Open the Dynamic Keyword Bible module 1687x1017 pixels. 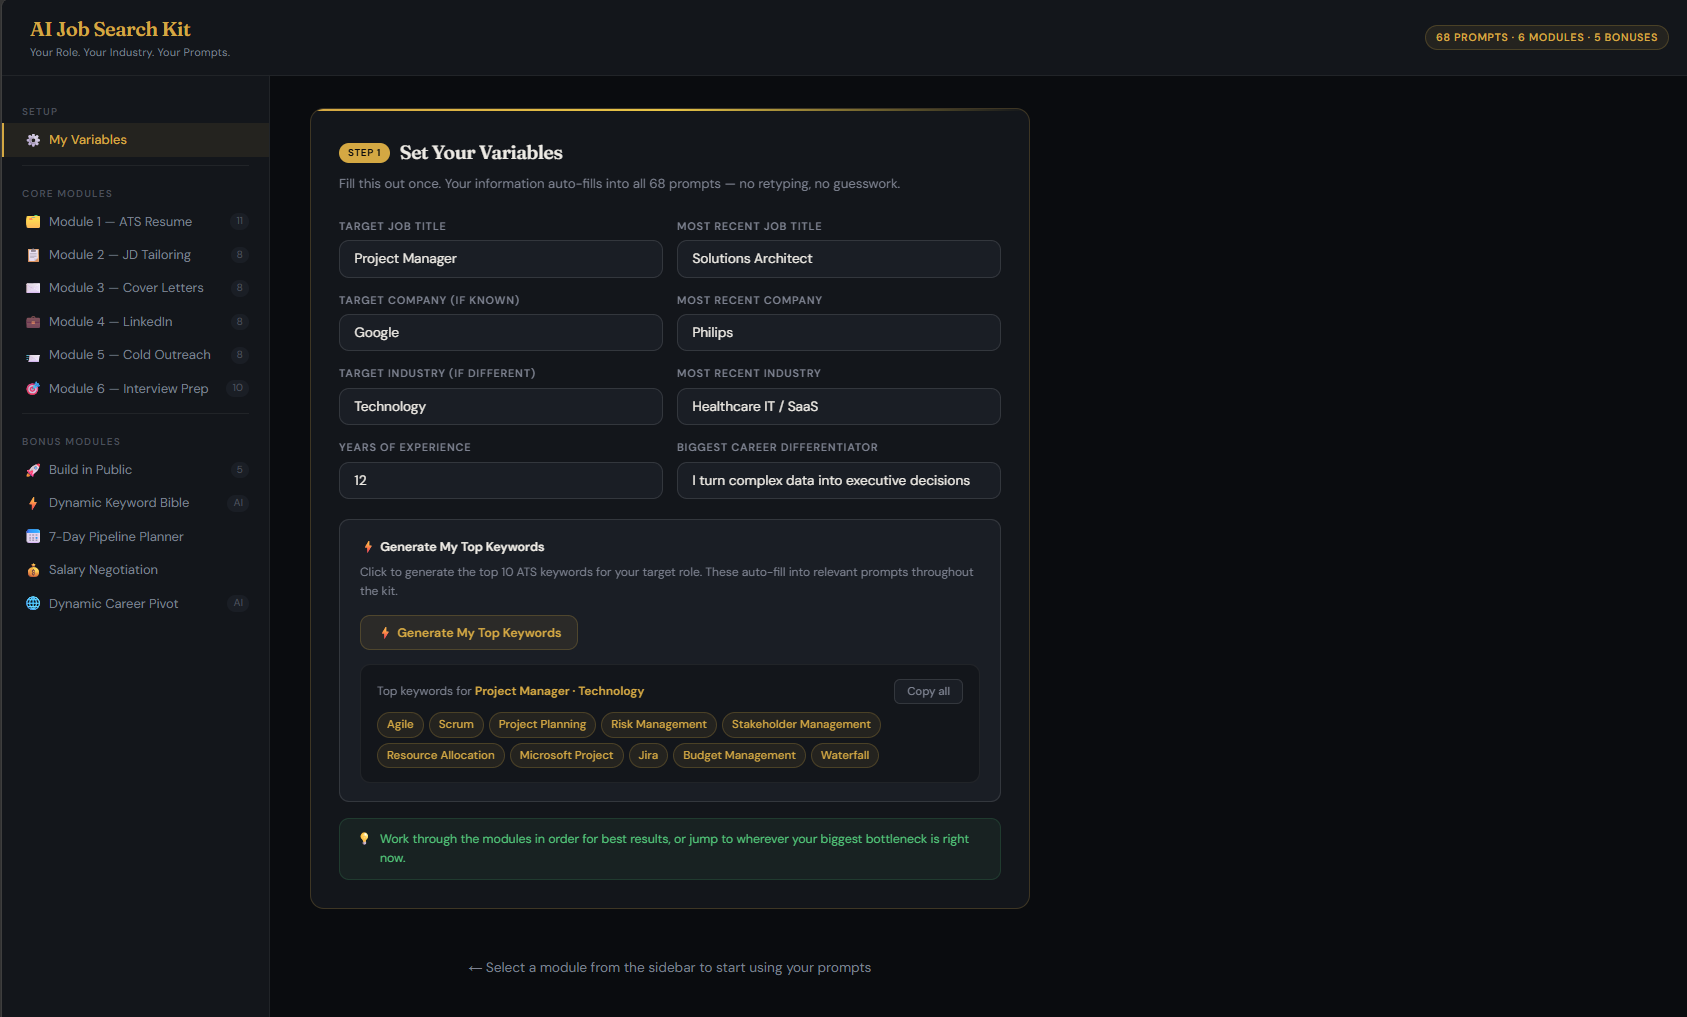135,503
